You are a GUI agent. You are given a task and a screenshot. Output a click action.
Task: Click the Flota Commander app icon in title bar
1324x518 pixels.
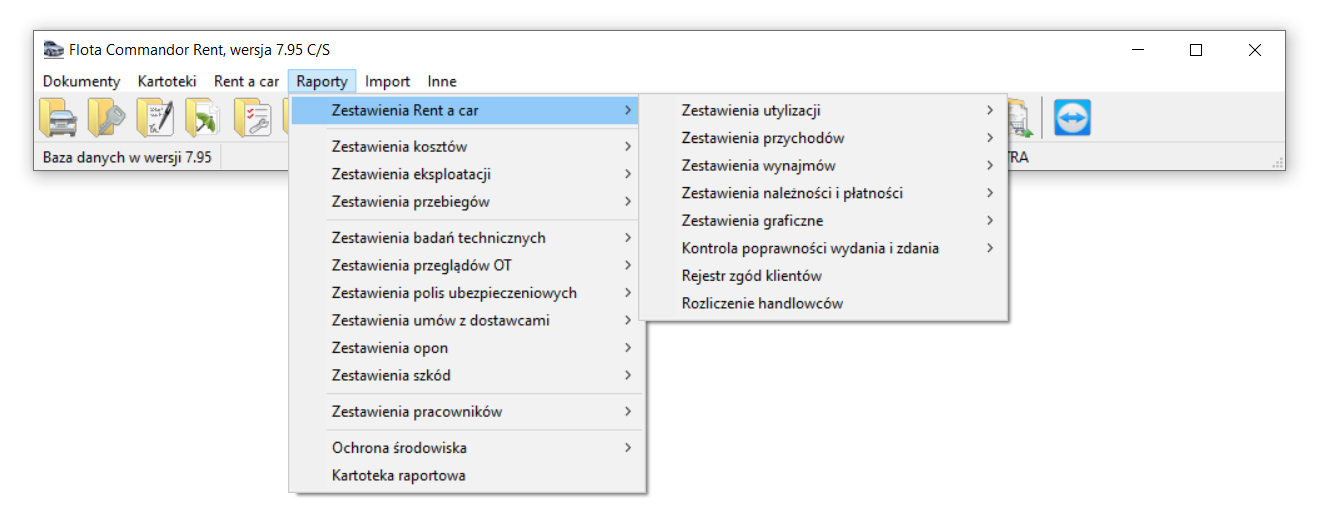coord(54,50)
